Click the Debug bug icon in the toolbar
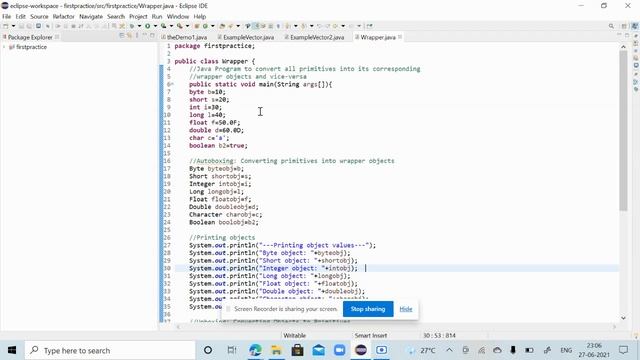 pyautogui.click(x=132, y=26)
